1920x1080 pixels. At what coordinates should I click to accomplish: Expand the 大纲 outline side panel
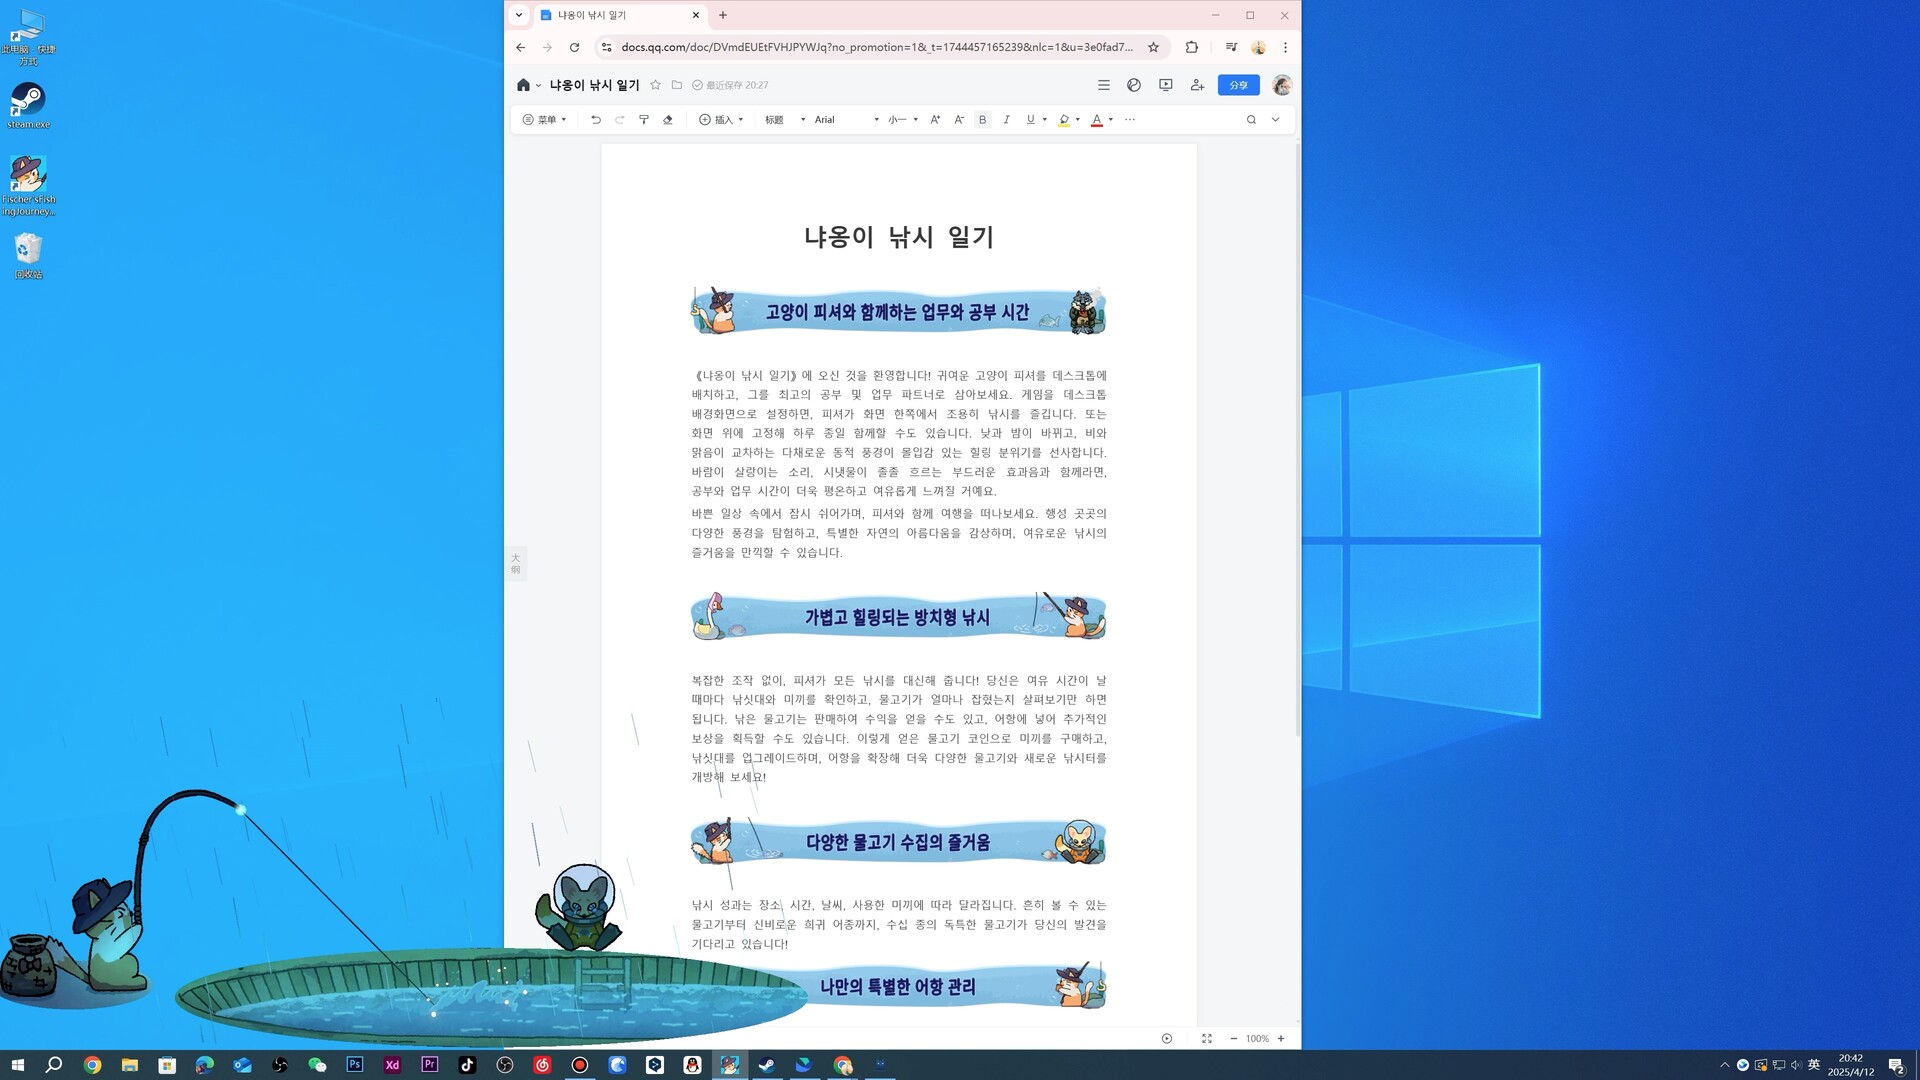(x=516, y=563)
